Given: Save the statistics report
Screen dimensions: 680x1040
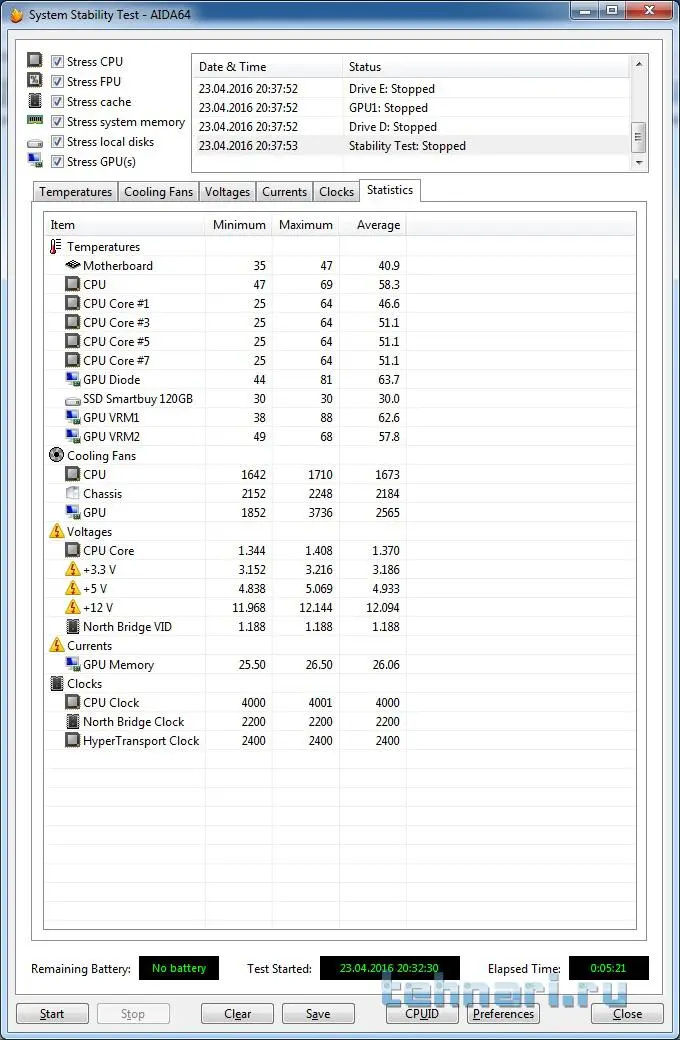Looking at the screenshot, I should [x=318, y=1014].
